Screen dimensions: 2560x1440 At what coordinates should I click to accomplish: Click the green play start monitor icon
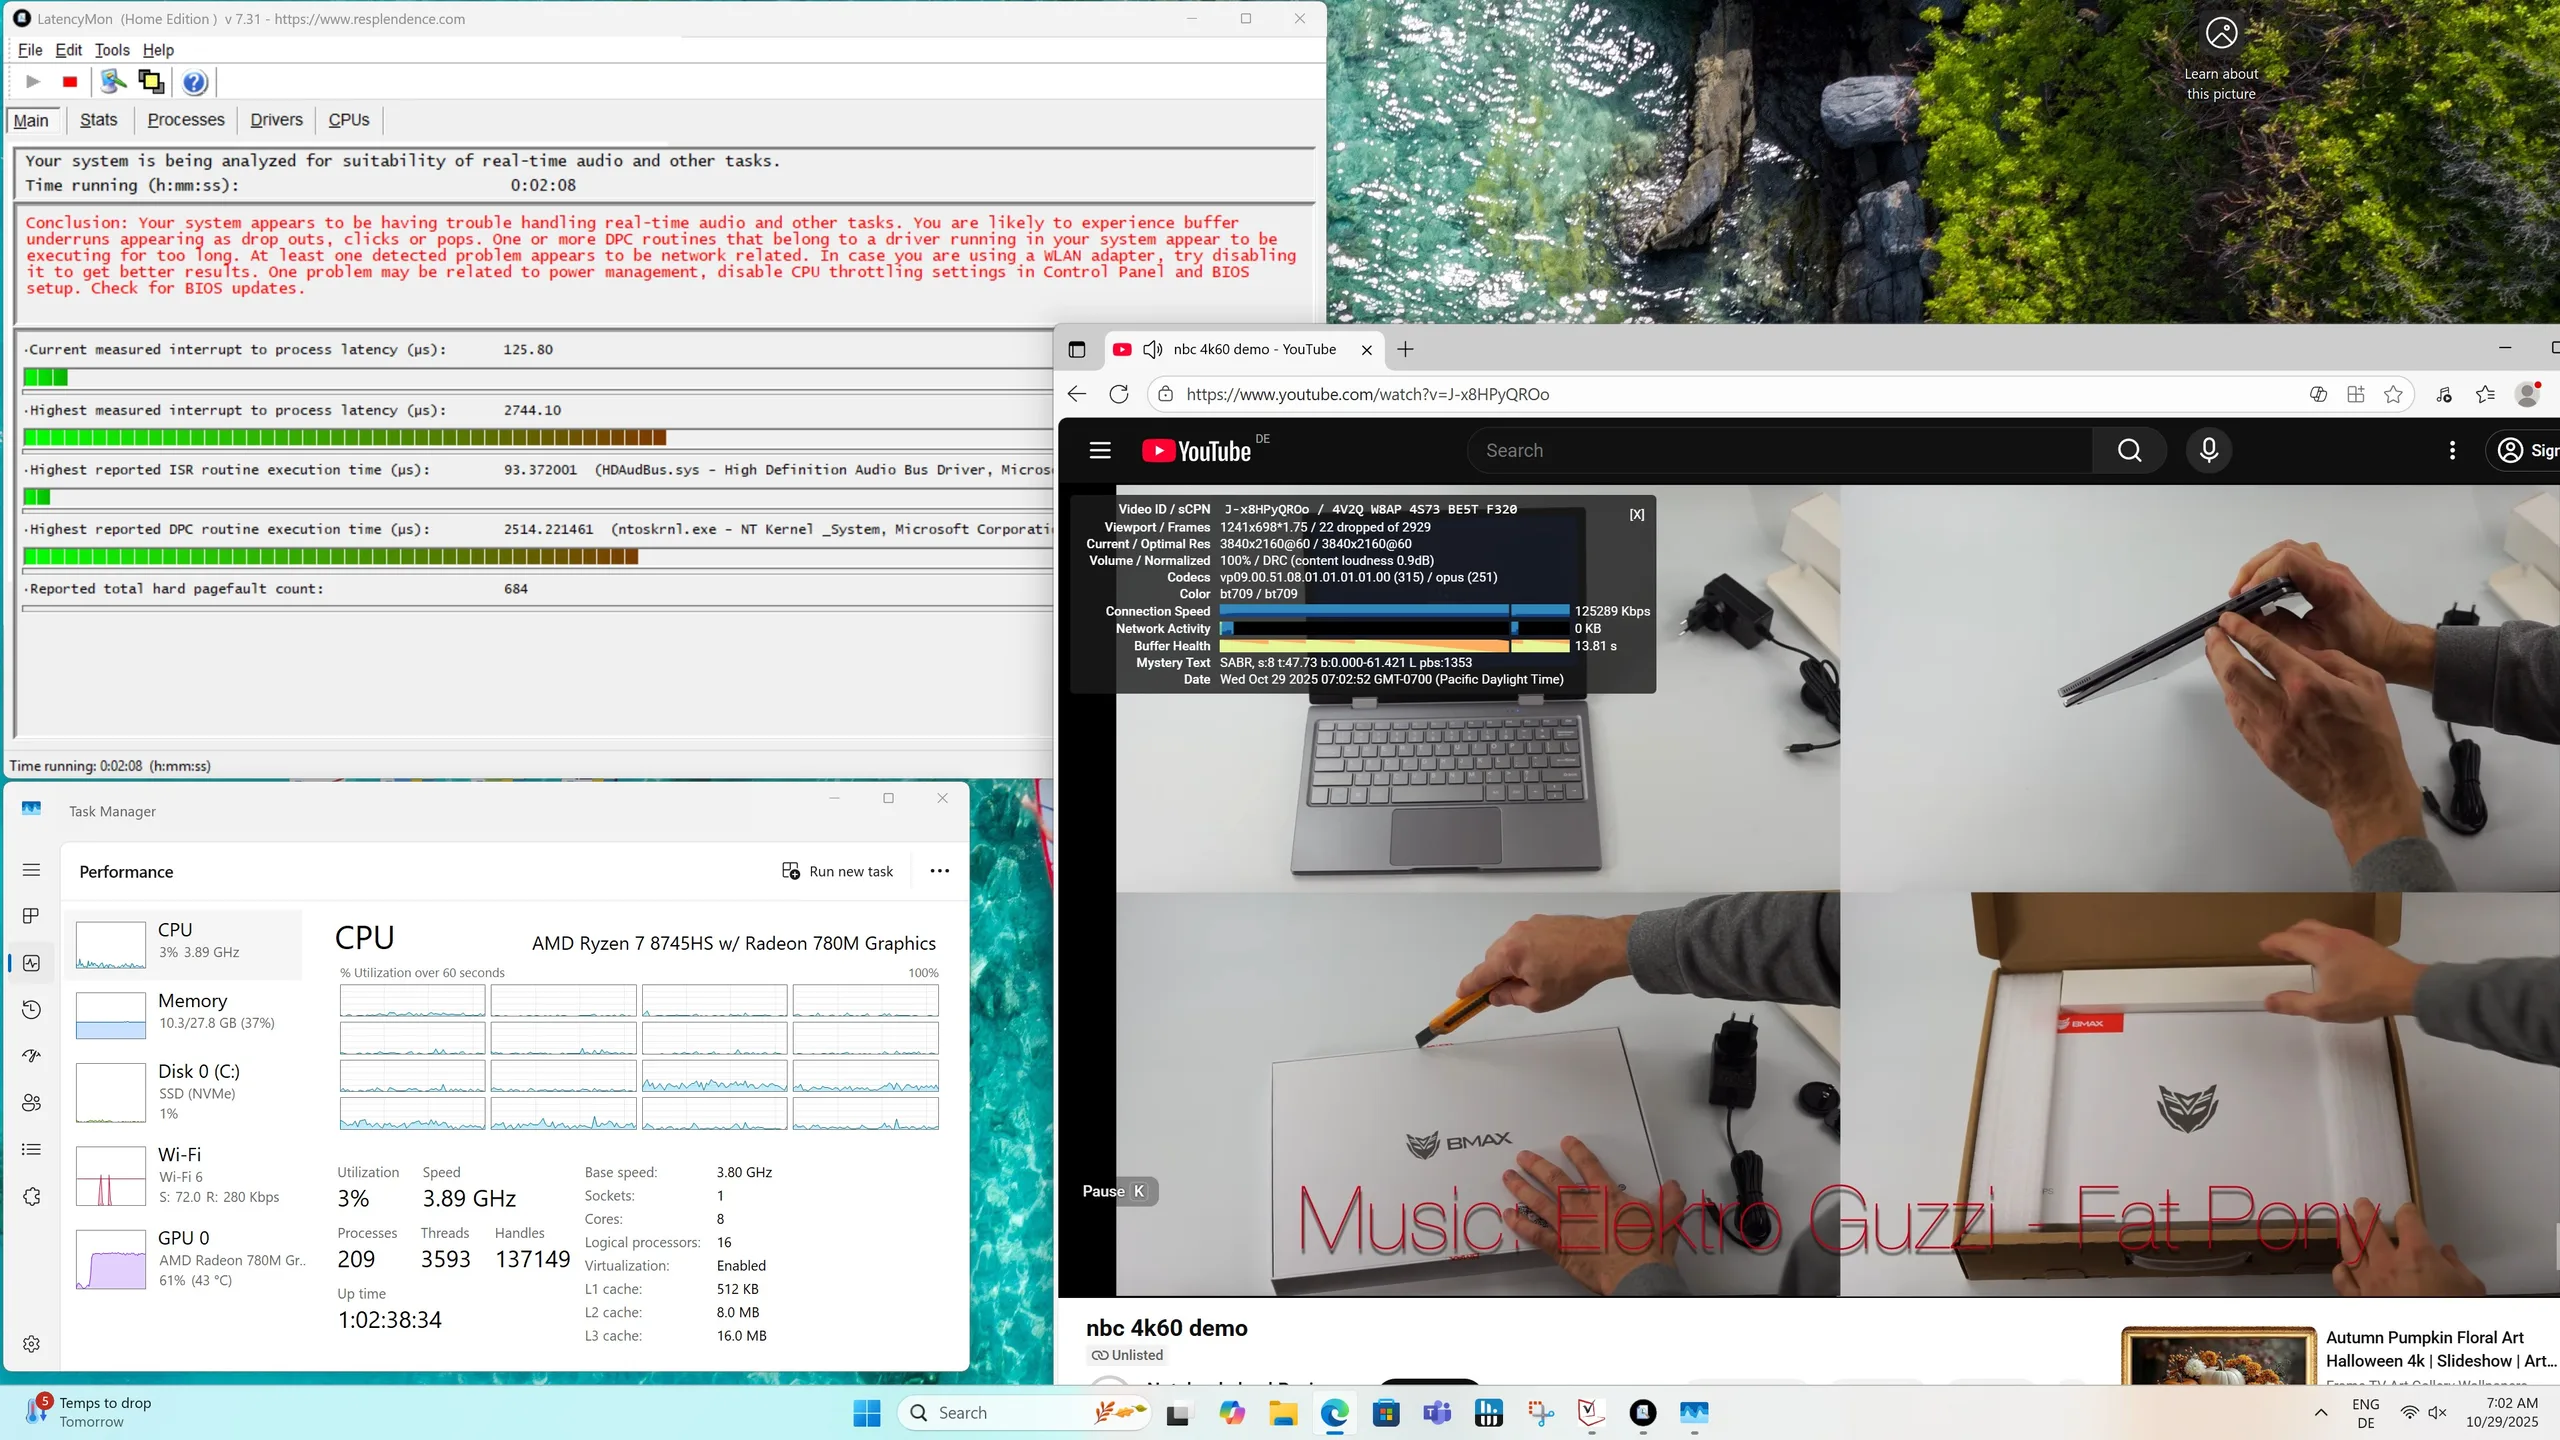point(33,82)
